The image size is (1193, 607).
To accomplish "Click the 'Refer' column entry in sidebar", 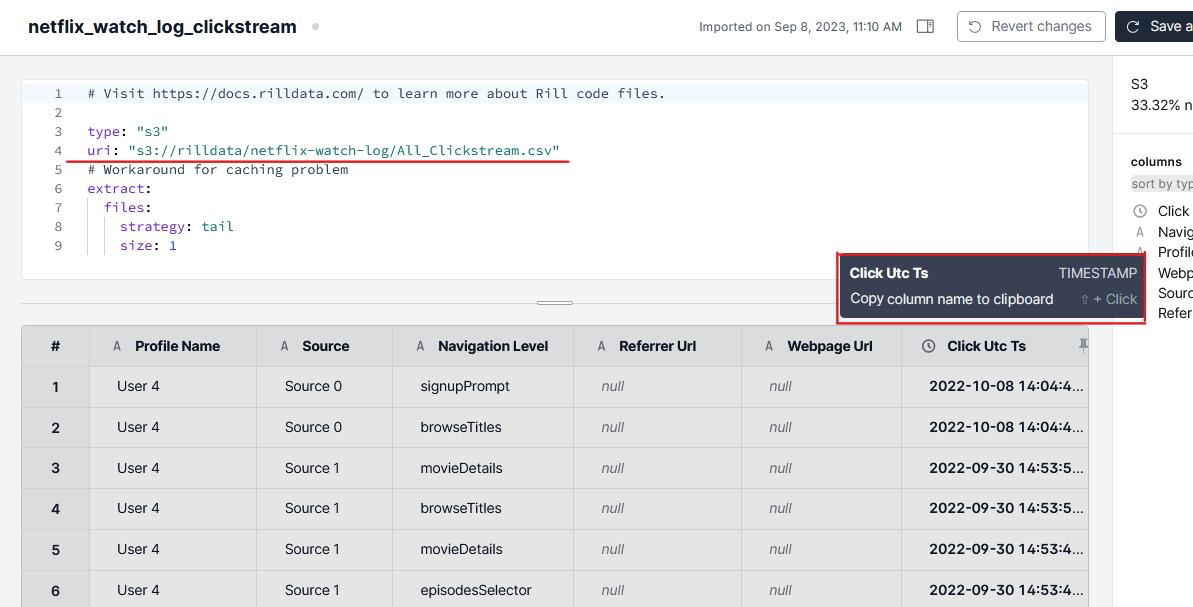I will coord(1175,313).
